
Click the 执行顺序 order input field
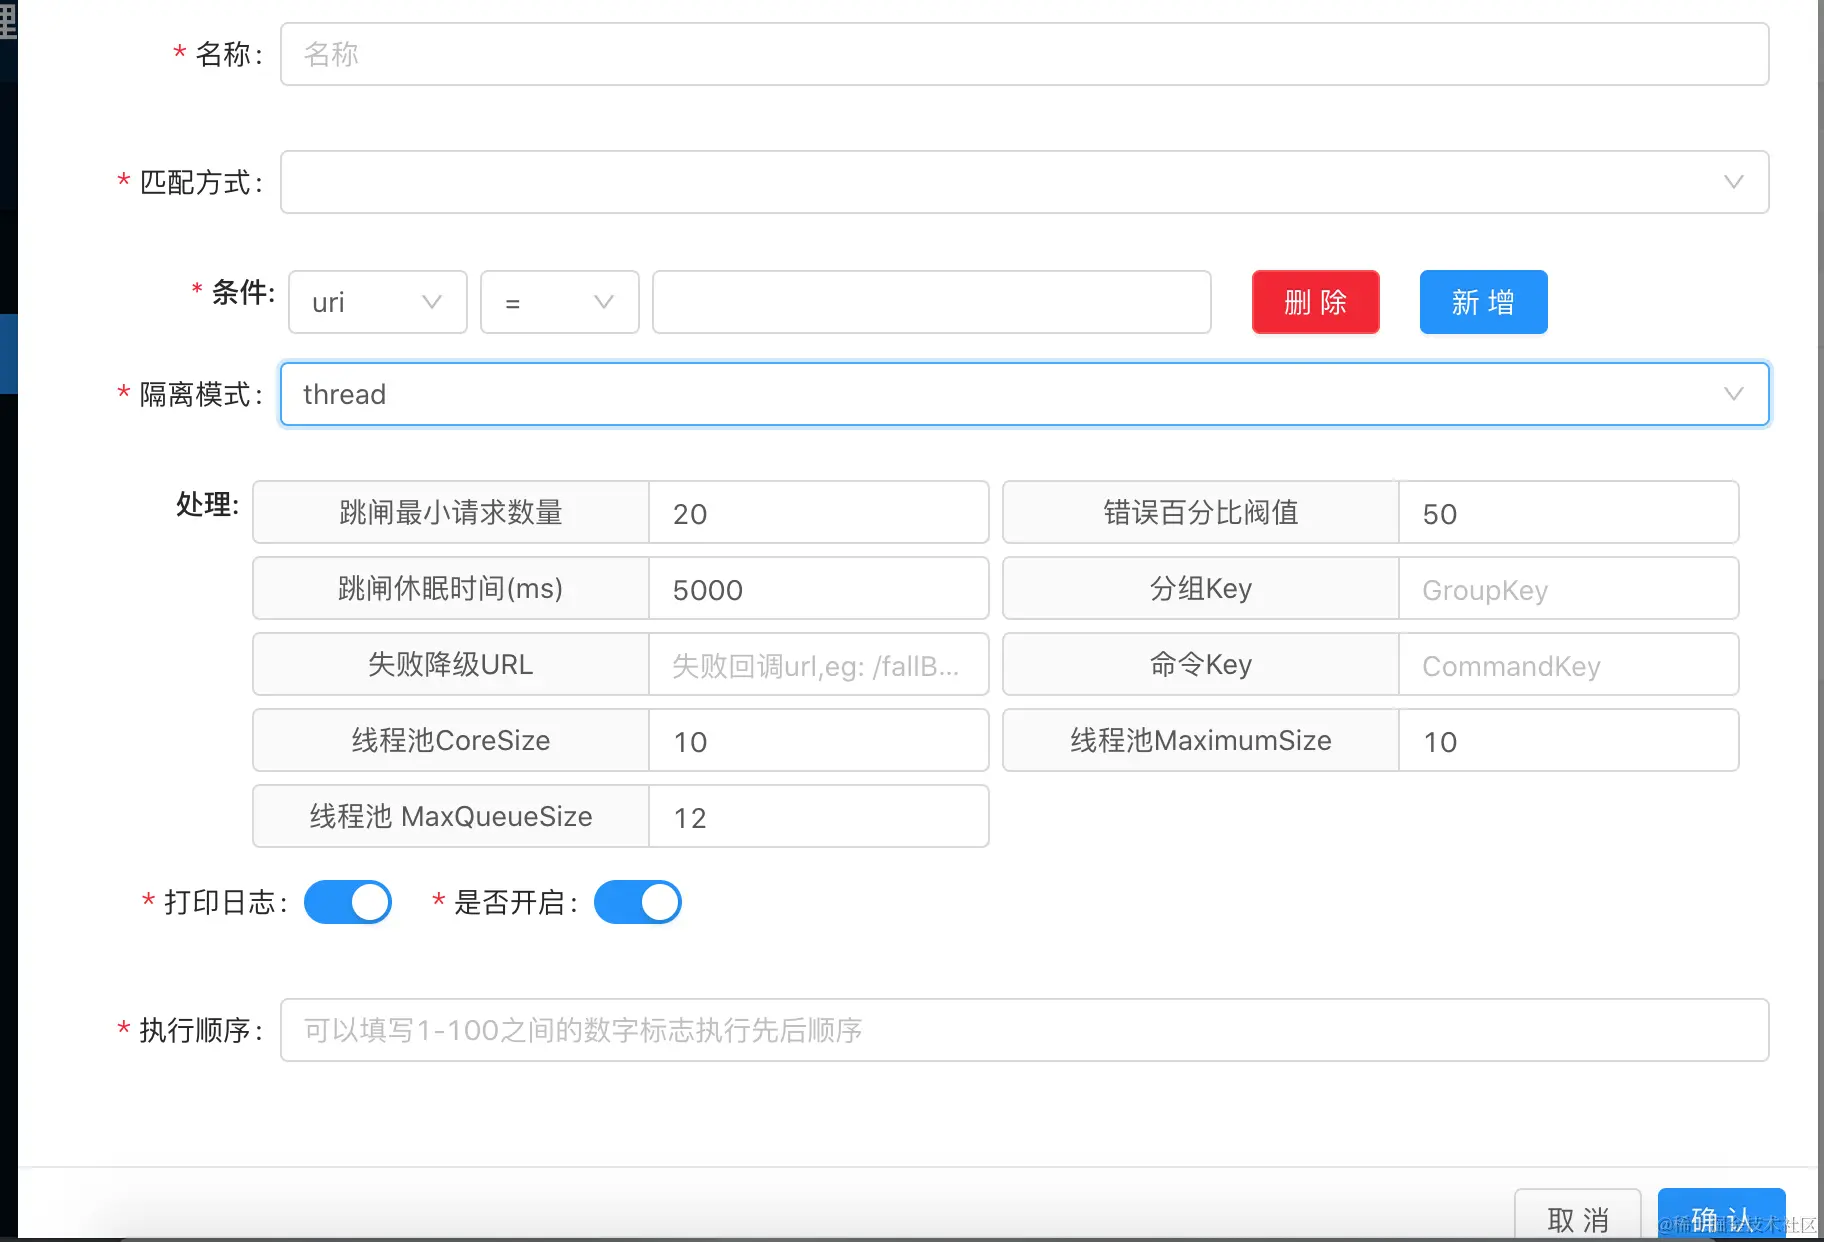pos(1024,1030)
